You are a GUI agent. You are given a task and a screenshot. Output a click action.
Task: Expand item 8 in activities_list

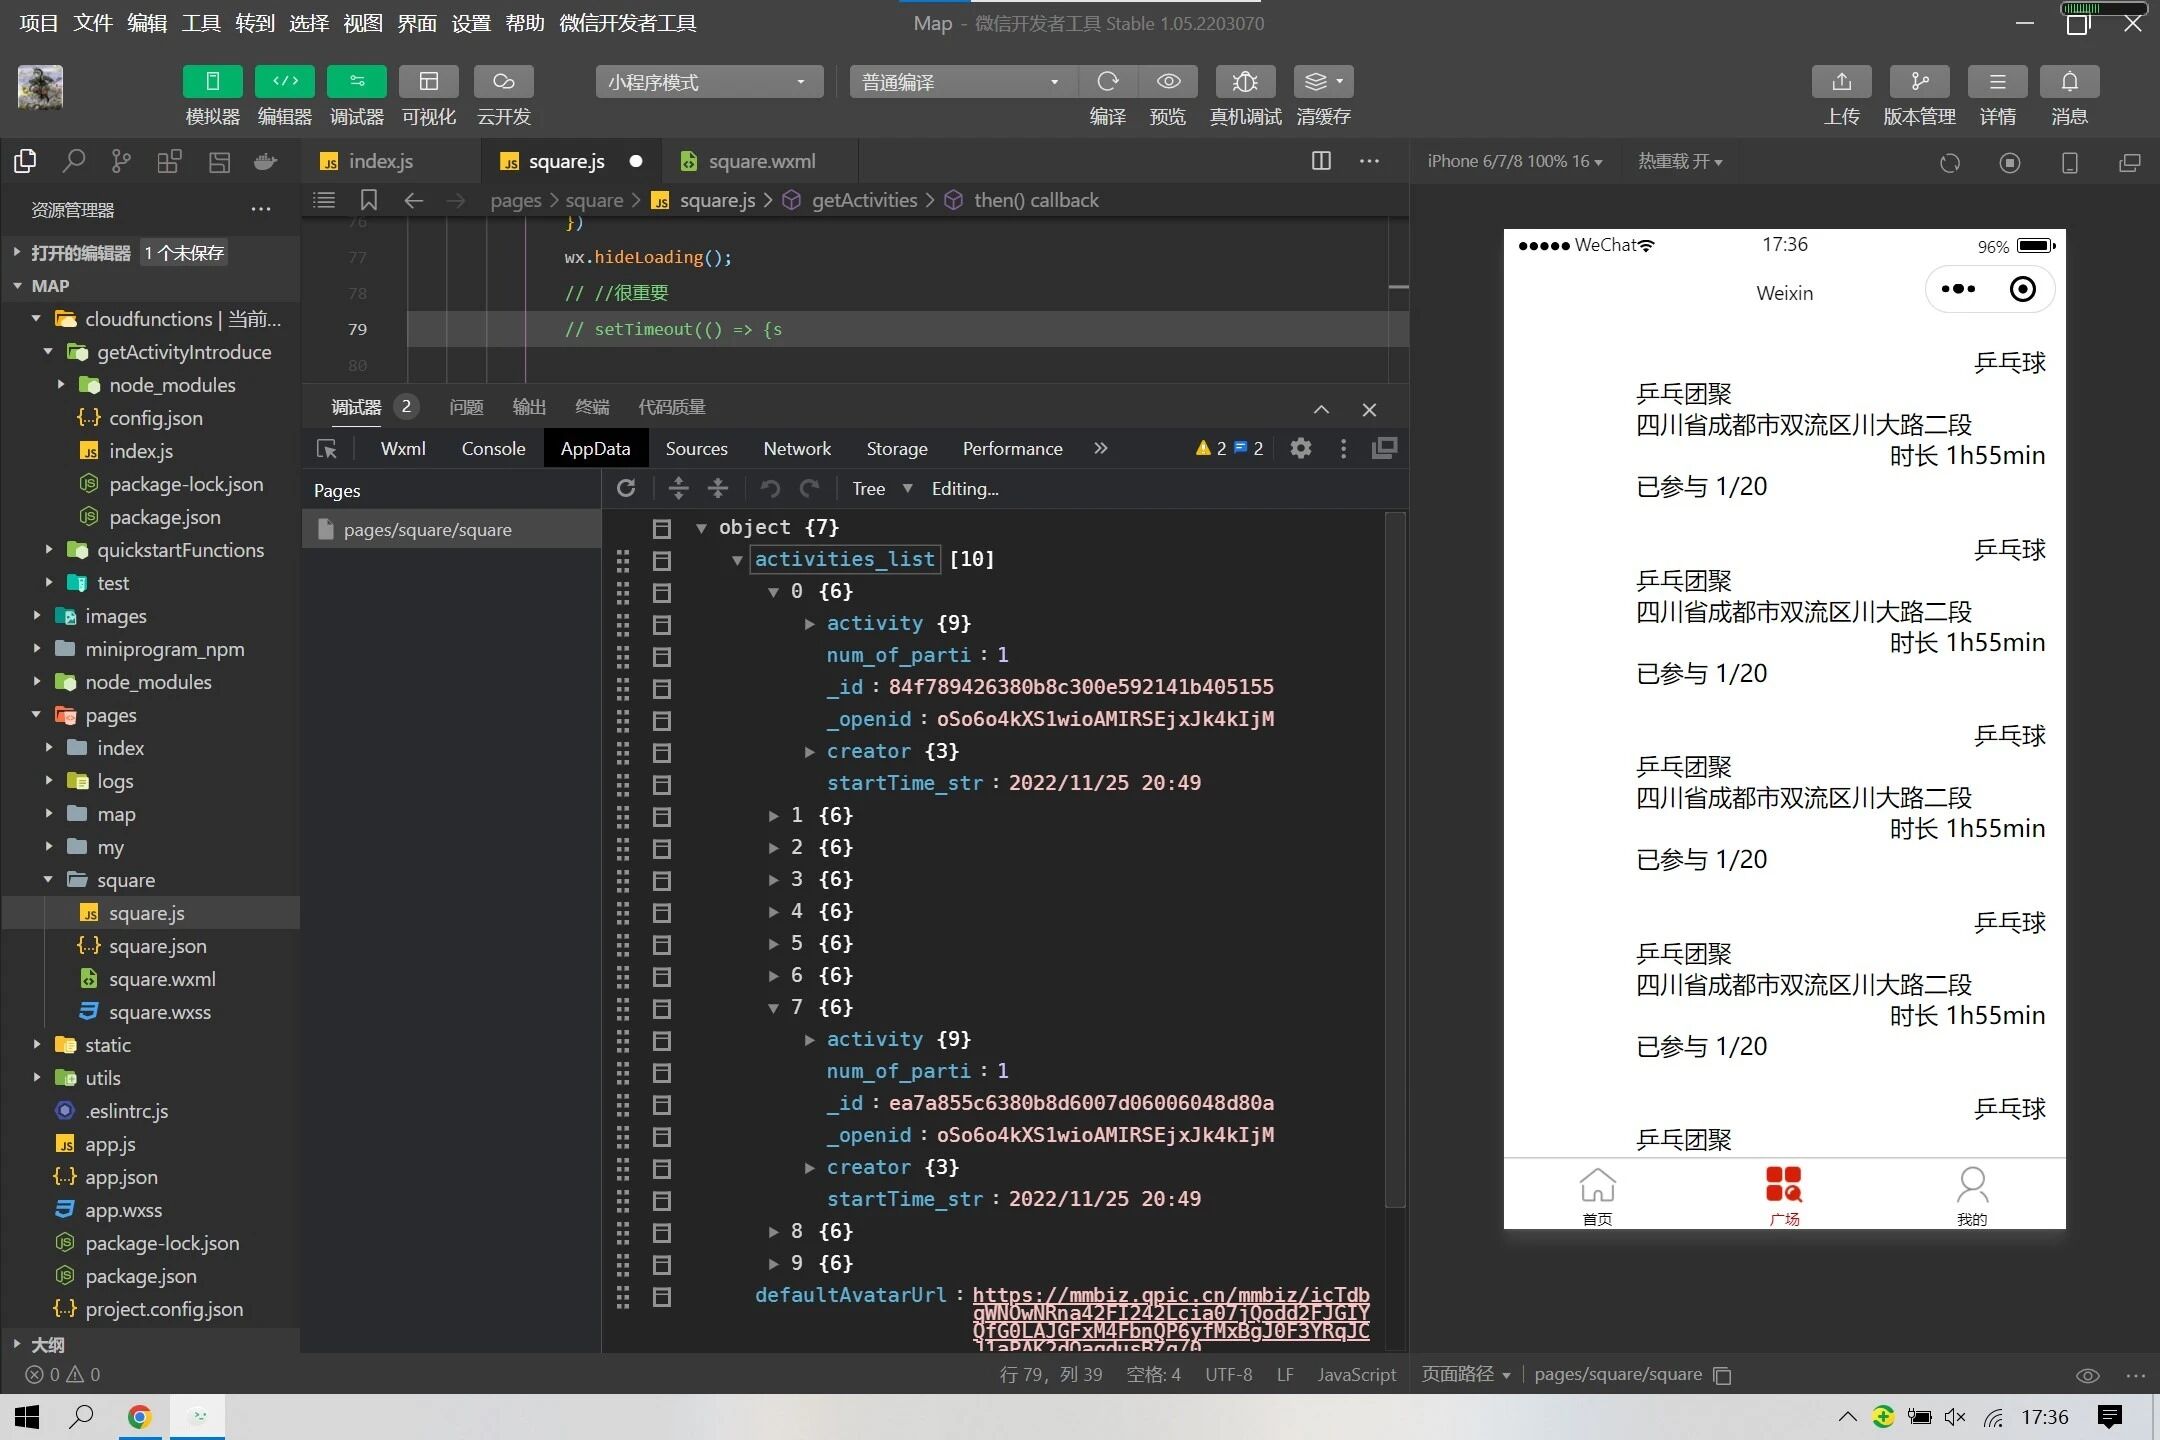click(774, 1231)
